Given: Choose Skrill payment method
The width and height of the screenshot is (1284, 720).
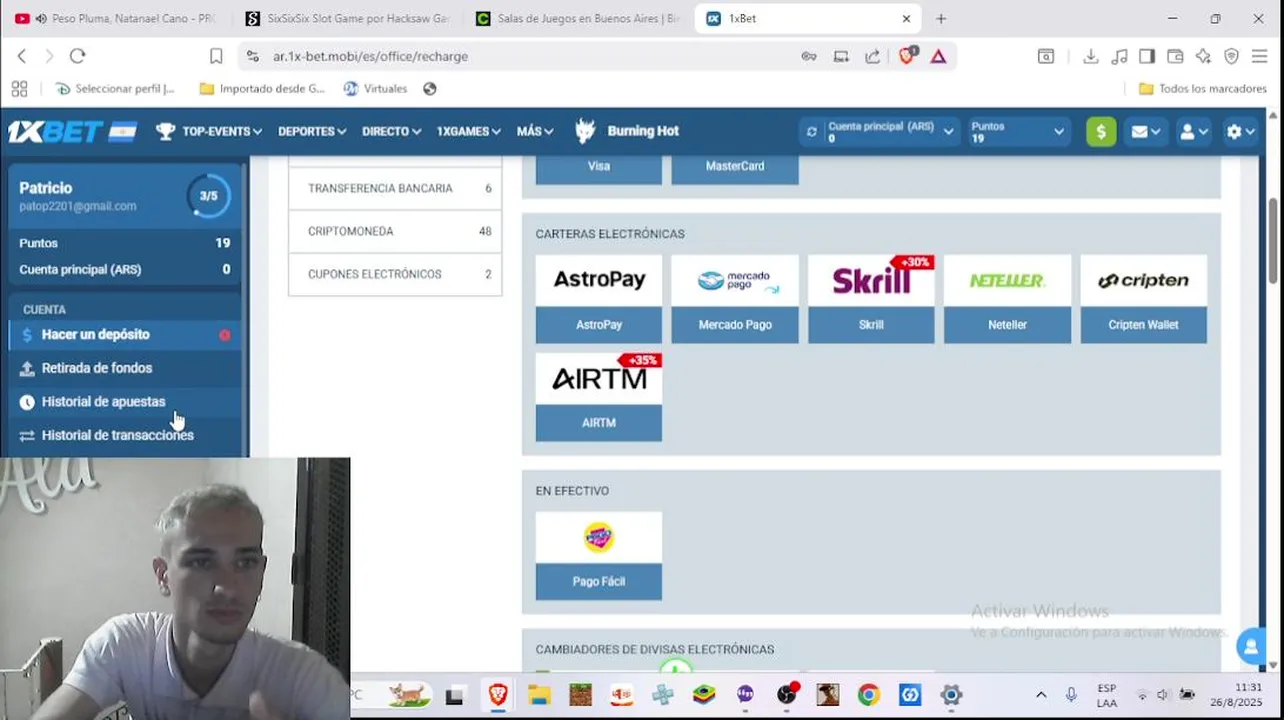Looking at the screenshot, I should [871, 299].
